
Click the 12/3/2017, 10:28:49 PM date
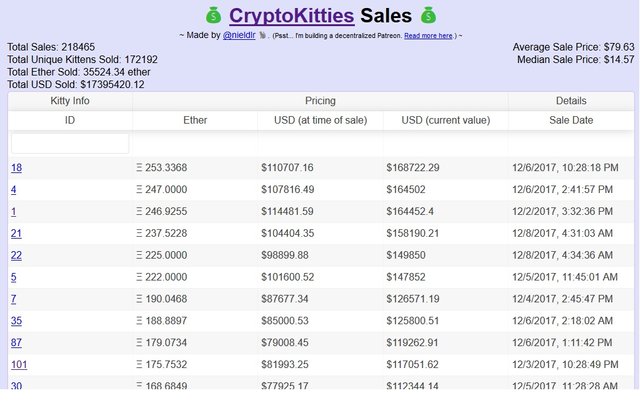click(565, 365)
